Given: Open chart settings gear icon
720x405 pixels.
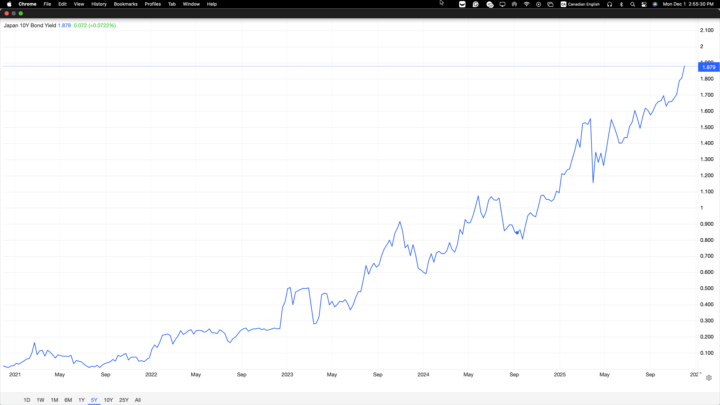Looking at the screenshot, I should click(709, 378).
